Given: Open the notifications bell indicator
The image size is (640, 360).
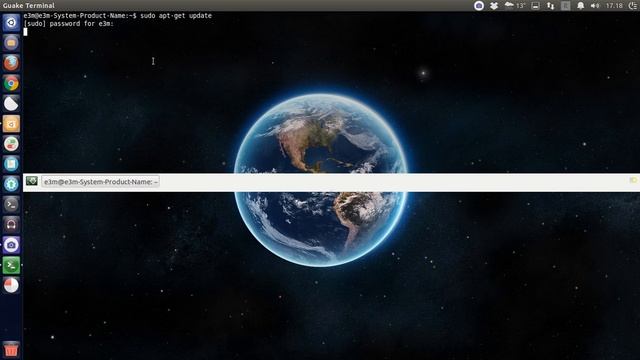Looking at the screenshot, I should click(580, 5).
